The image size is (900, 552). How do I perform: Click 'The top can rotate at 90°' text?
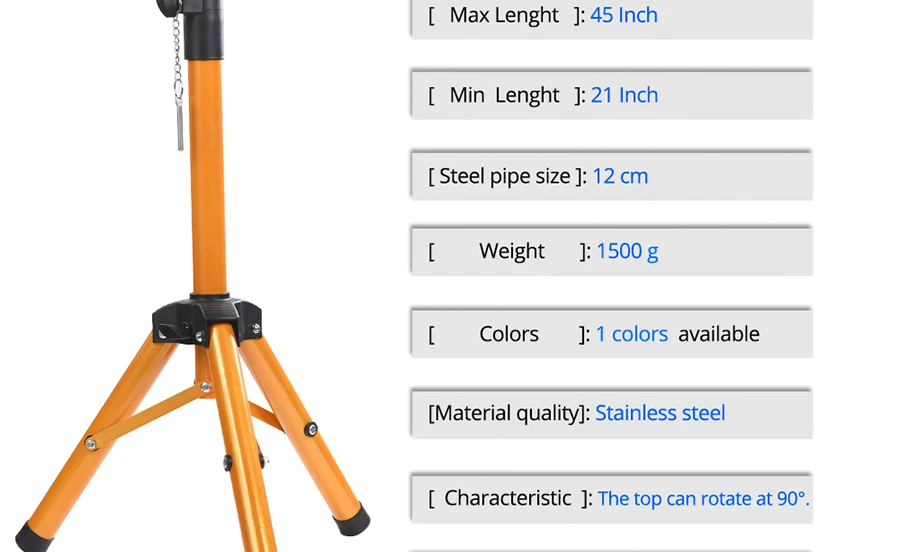(x=703, y=499)
